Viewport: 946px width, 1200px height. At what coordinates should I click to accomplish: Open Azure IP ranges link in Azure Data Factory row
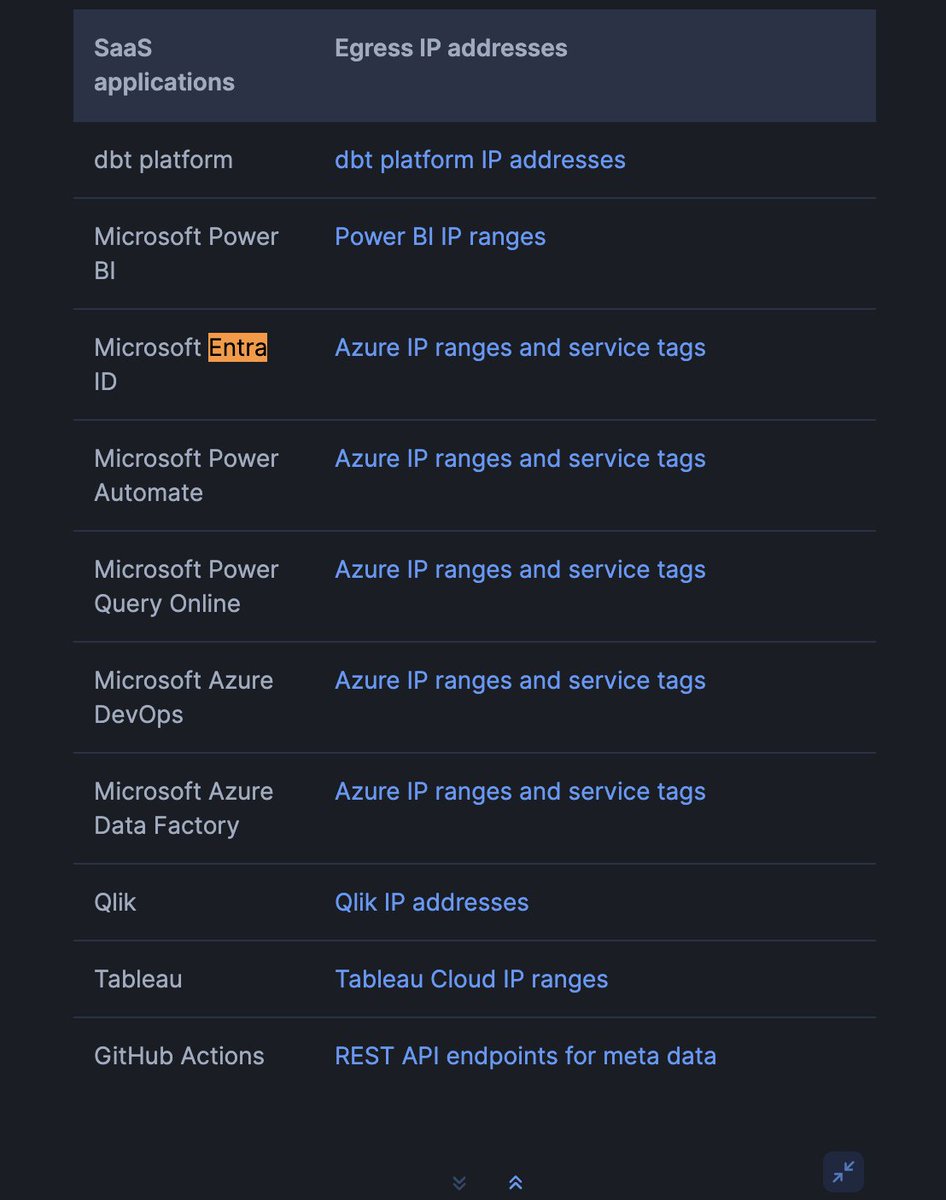520,792
